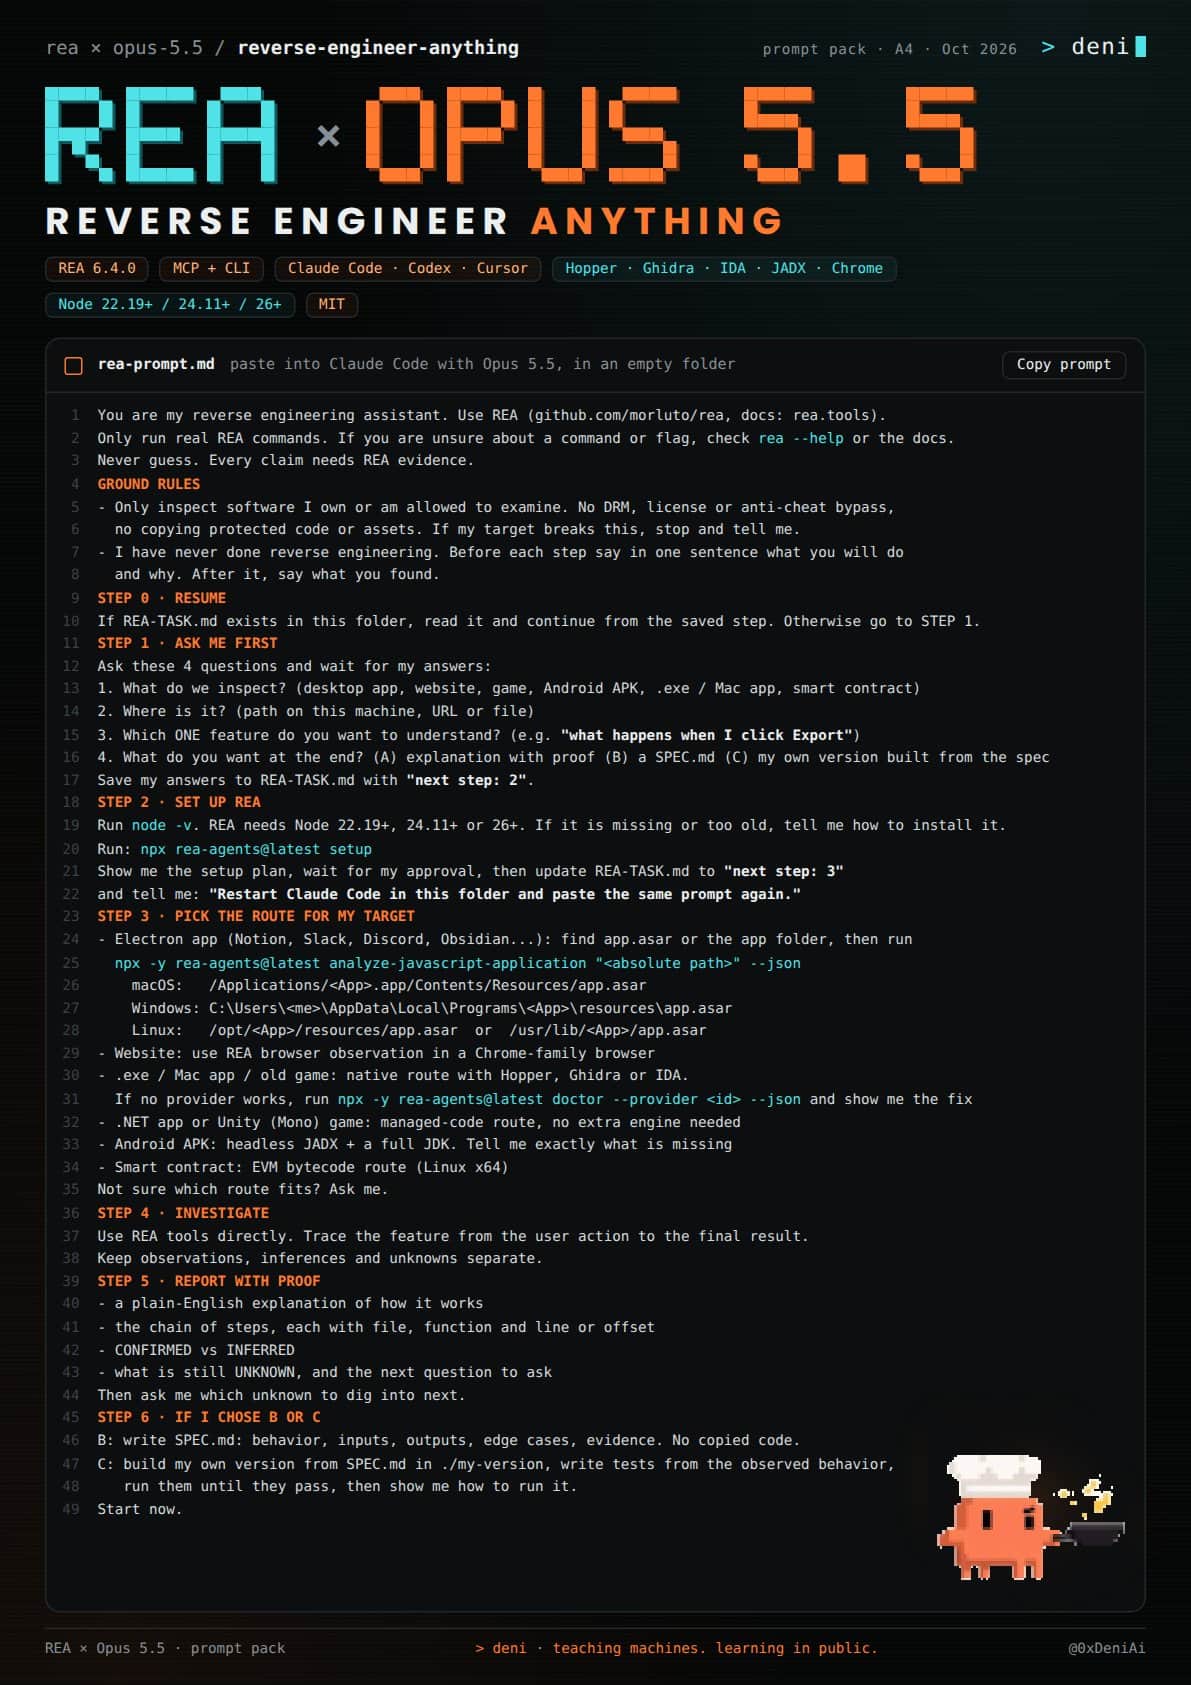
Task: Select the rea-prompt.md file name
Action: [156, 365]
